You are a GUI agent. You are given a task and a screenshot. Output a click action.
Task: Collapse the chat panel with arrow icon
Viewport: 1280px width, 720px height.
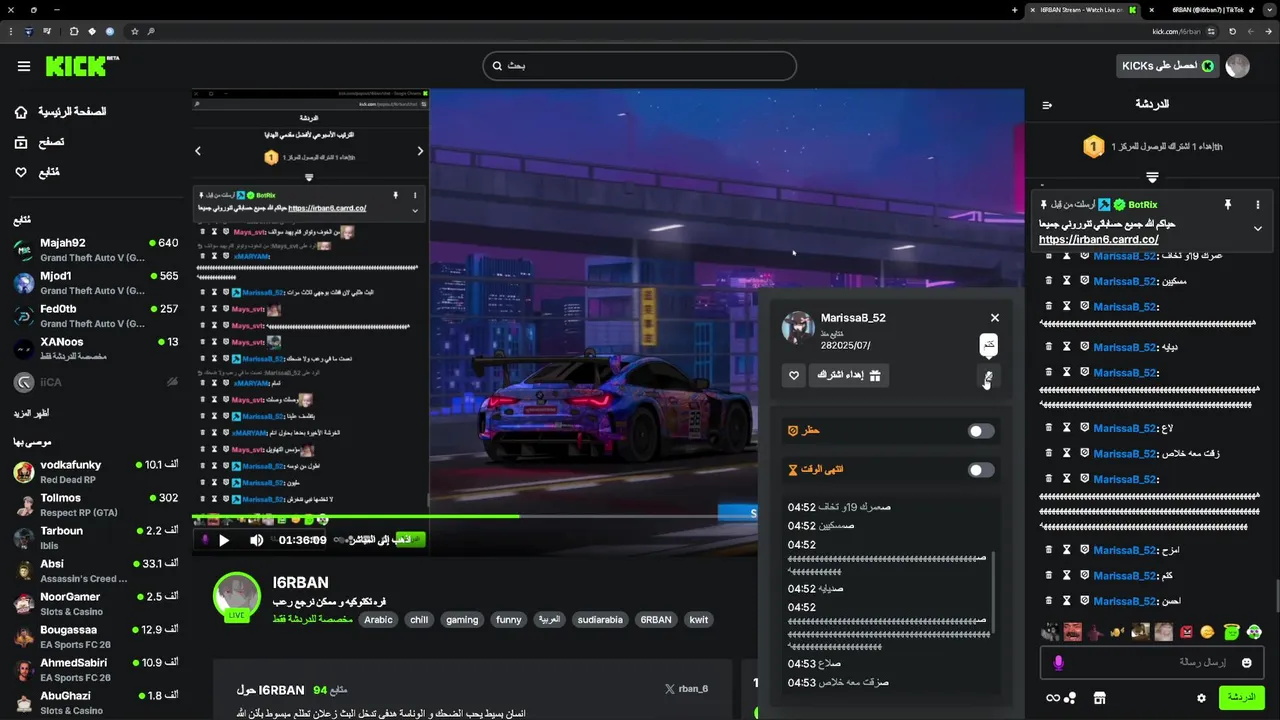tap(1047, 104)
